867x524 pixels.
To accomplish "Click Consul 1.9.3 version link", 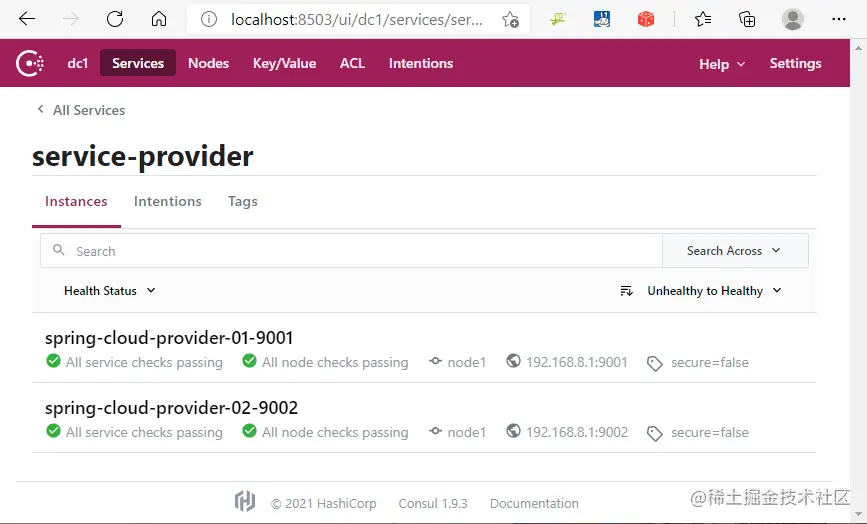I will pyautogui.click(x=433, y=504).
